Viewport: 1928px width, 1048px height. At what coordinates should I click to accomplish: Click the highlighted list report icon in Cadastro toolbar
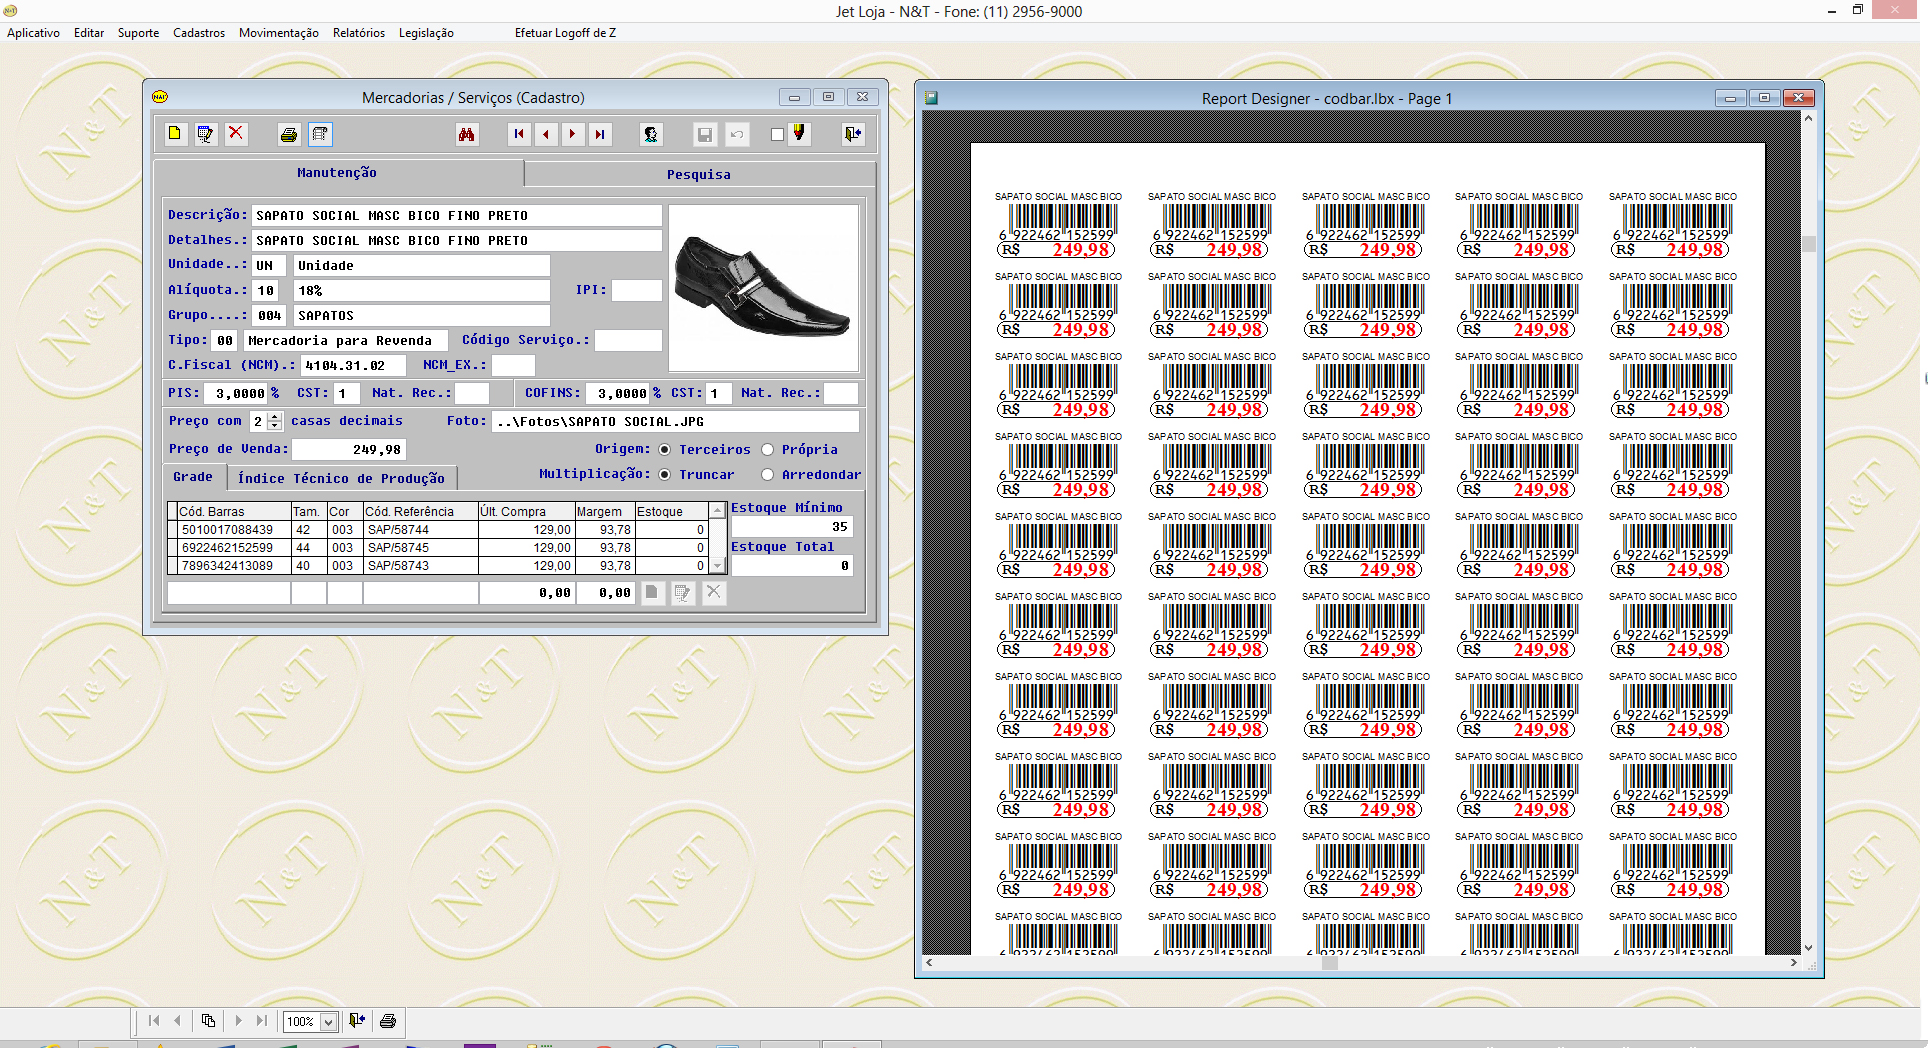[x=320, y=134]
